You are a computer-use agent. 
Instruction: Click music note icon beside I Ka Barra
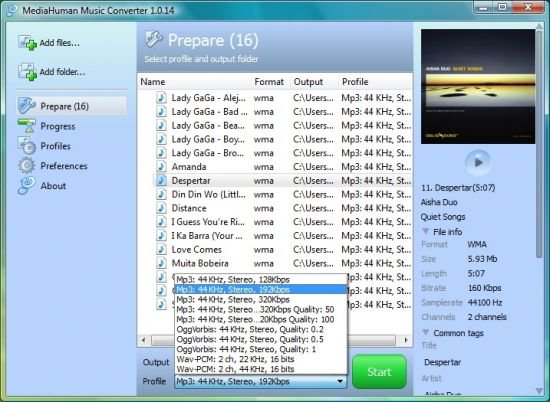tap(161, 235)
